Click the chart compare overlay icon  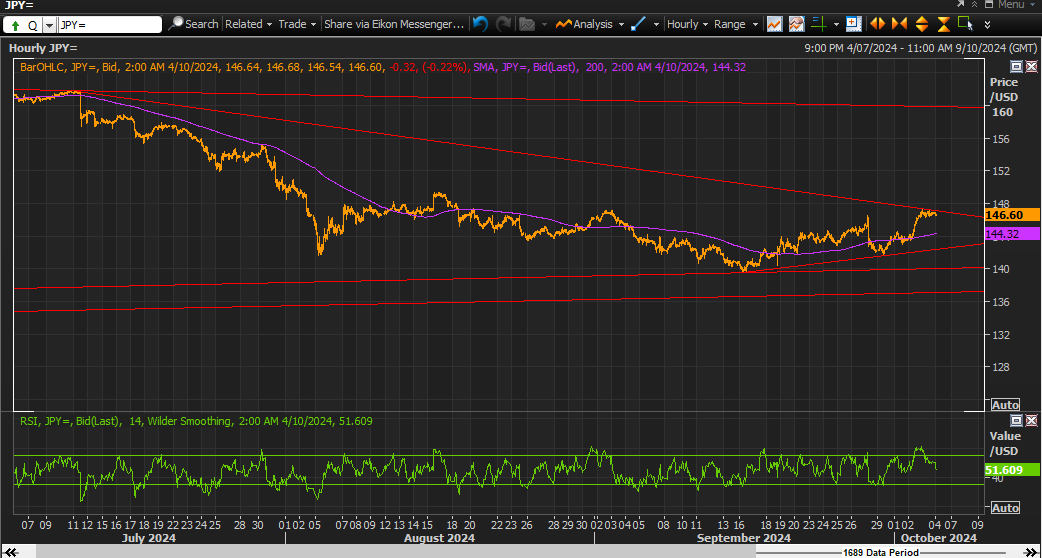tap(797, 24)
